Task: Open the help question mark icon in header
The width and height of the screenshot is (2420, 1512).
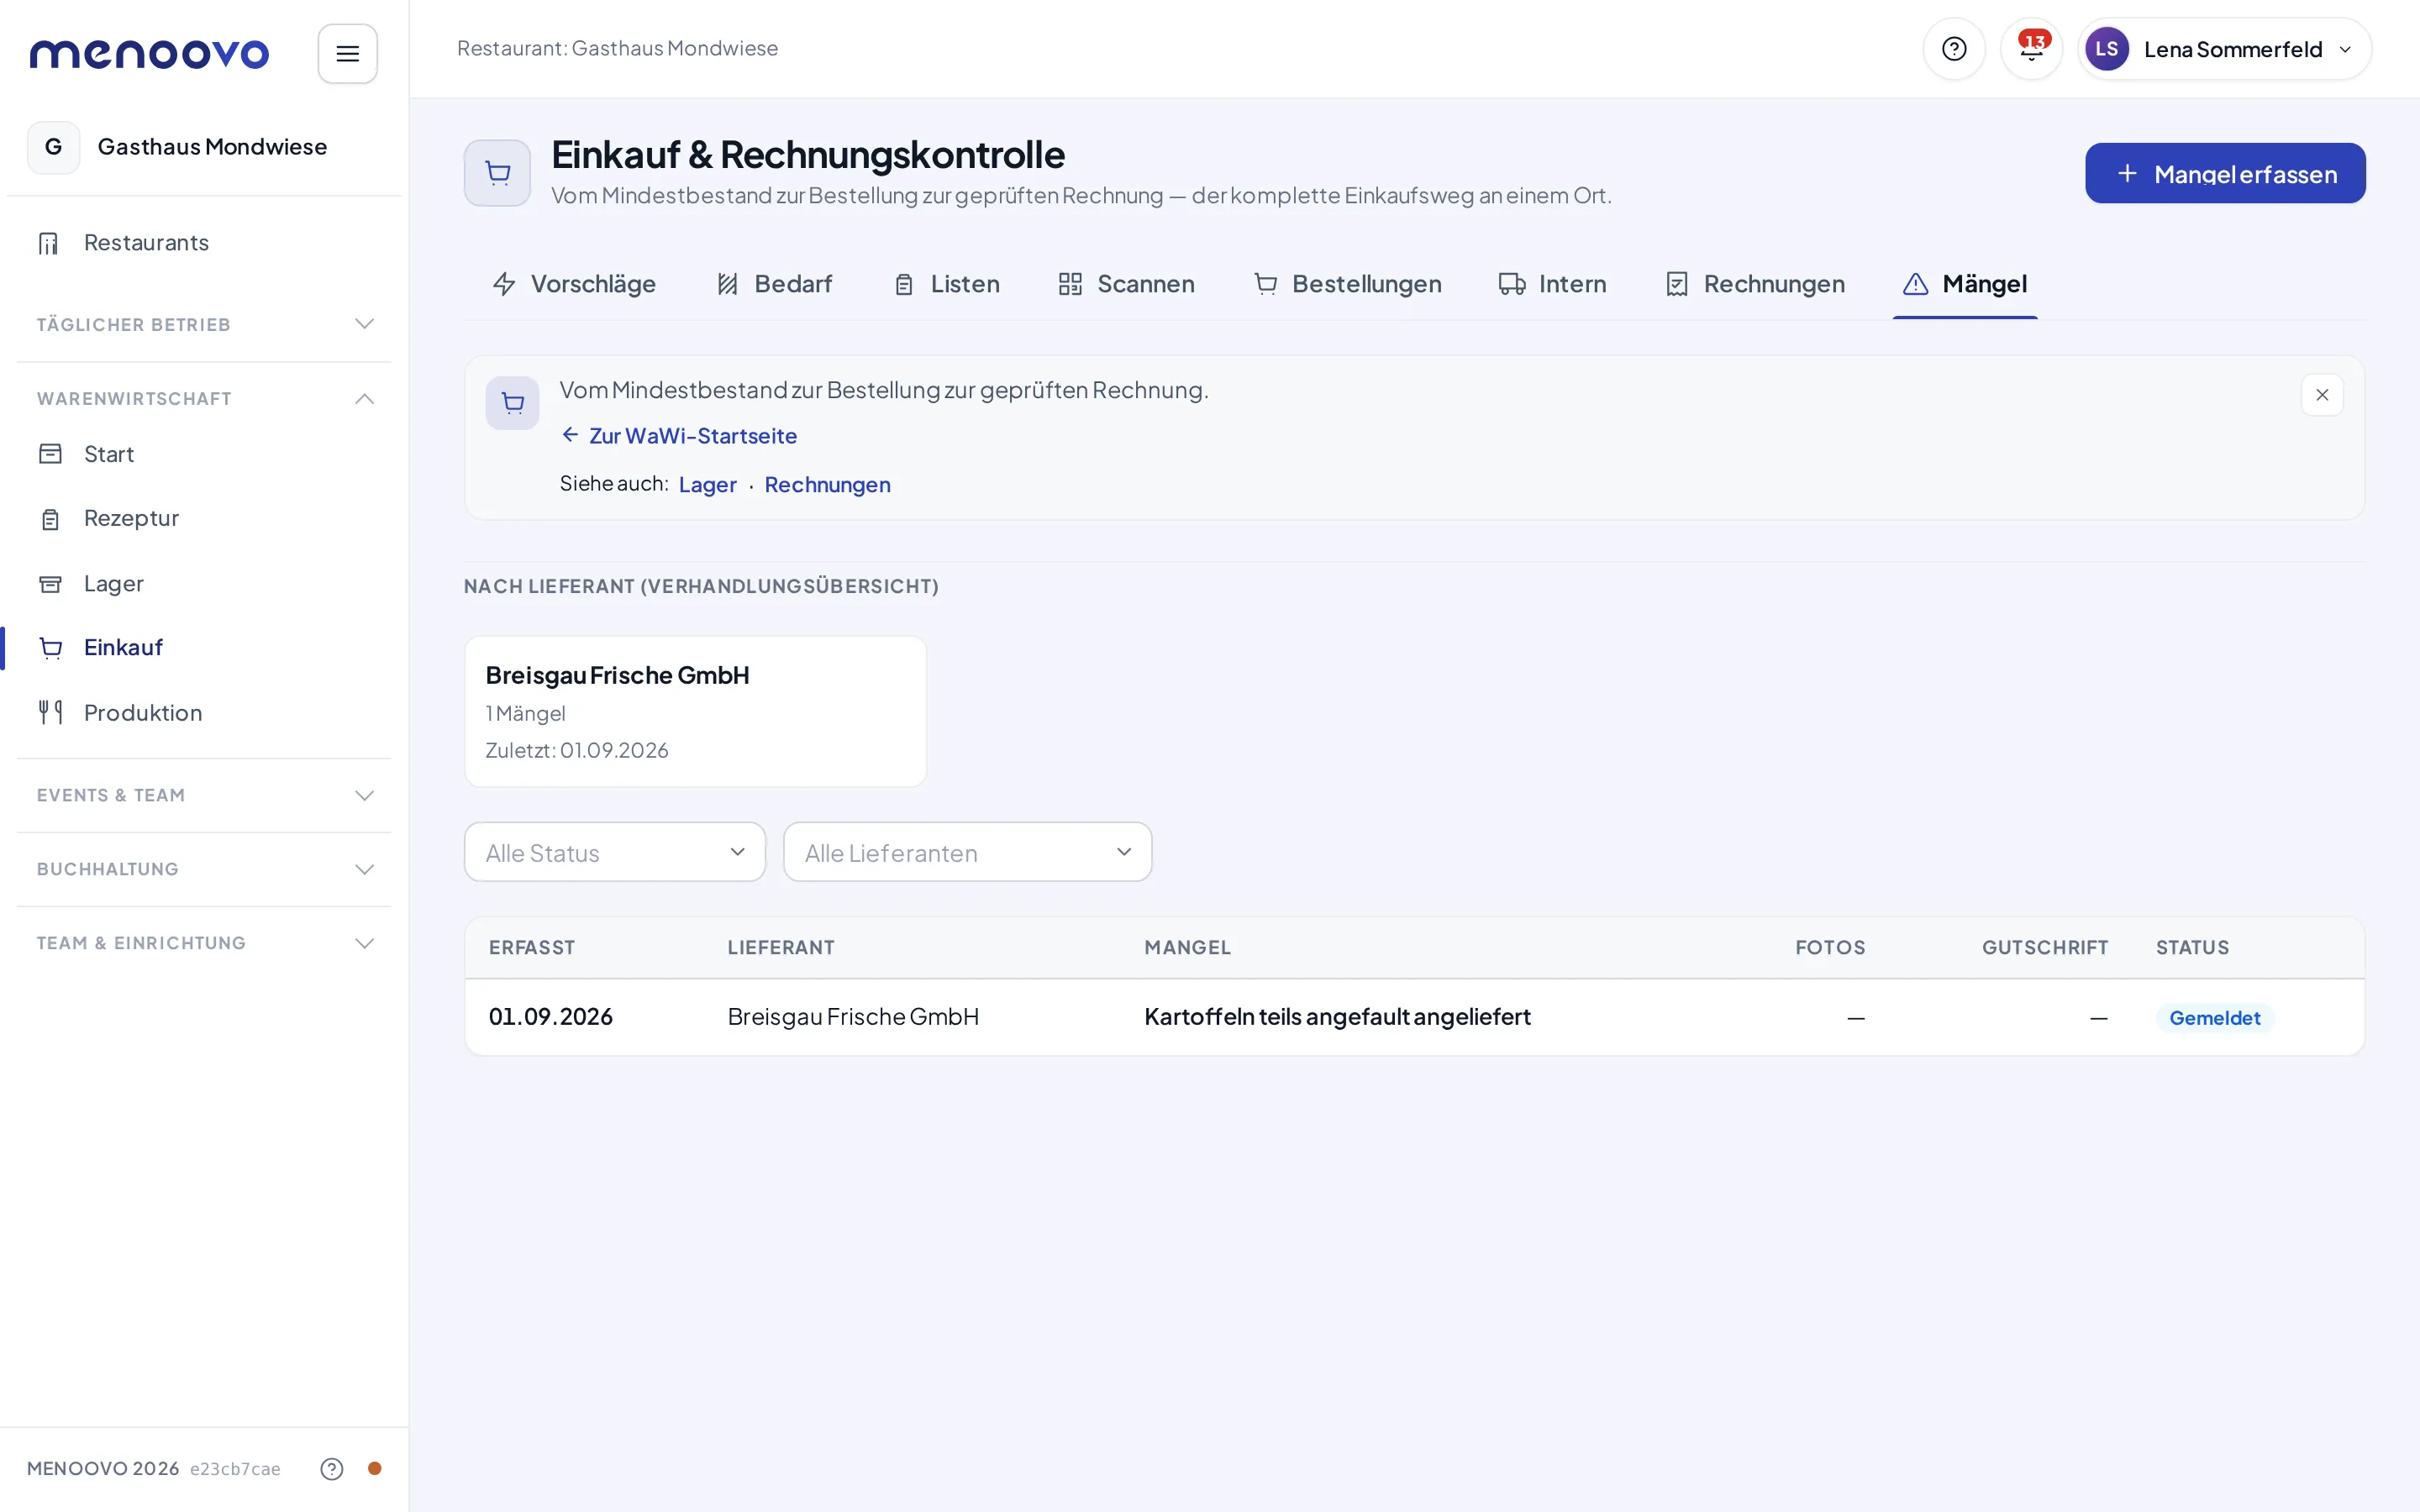Action: coord(1954,49)
